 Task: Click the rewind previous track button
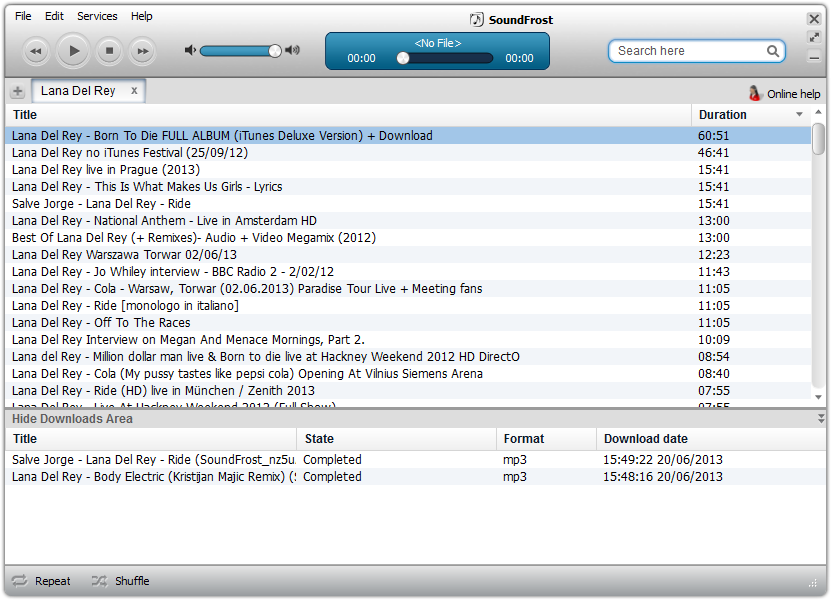36,51
